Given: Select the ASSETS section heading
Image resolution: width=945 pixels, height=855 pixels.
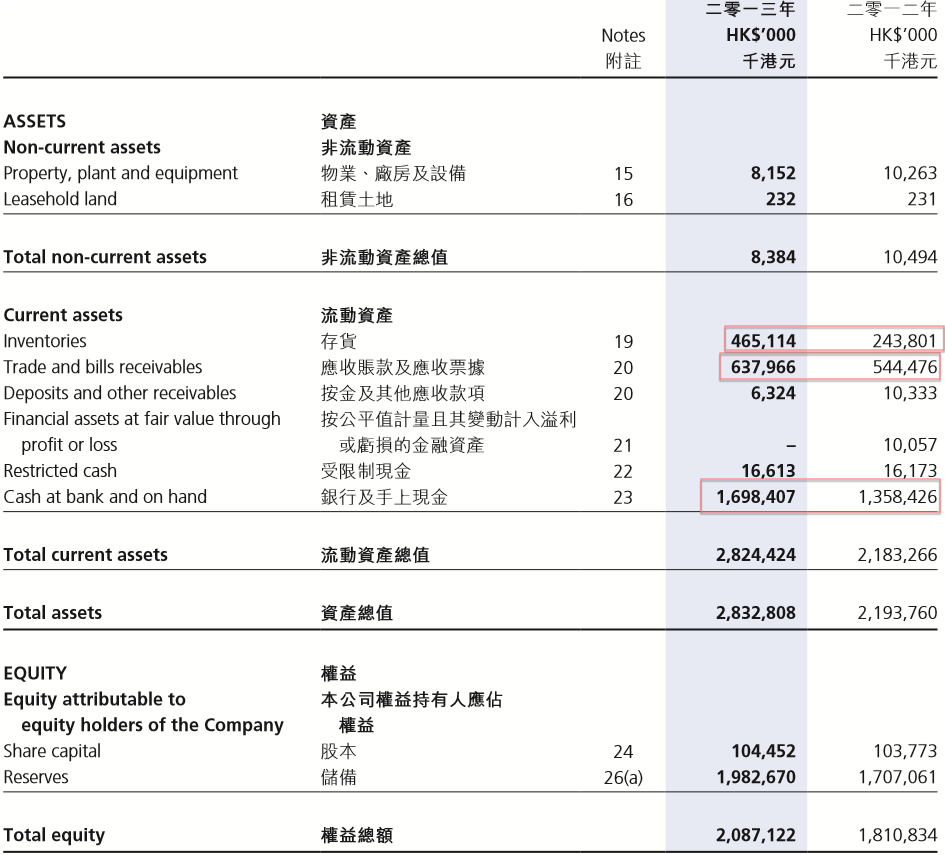Looking at the screenshot, I should (x=35, y=122).
